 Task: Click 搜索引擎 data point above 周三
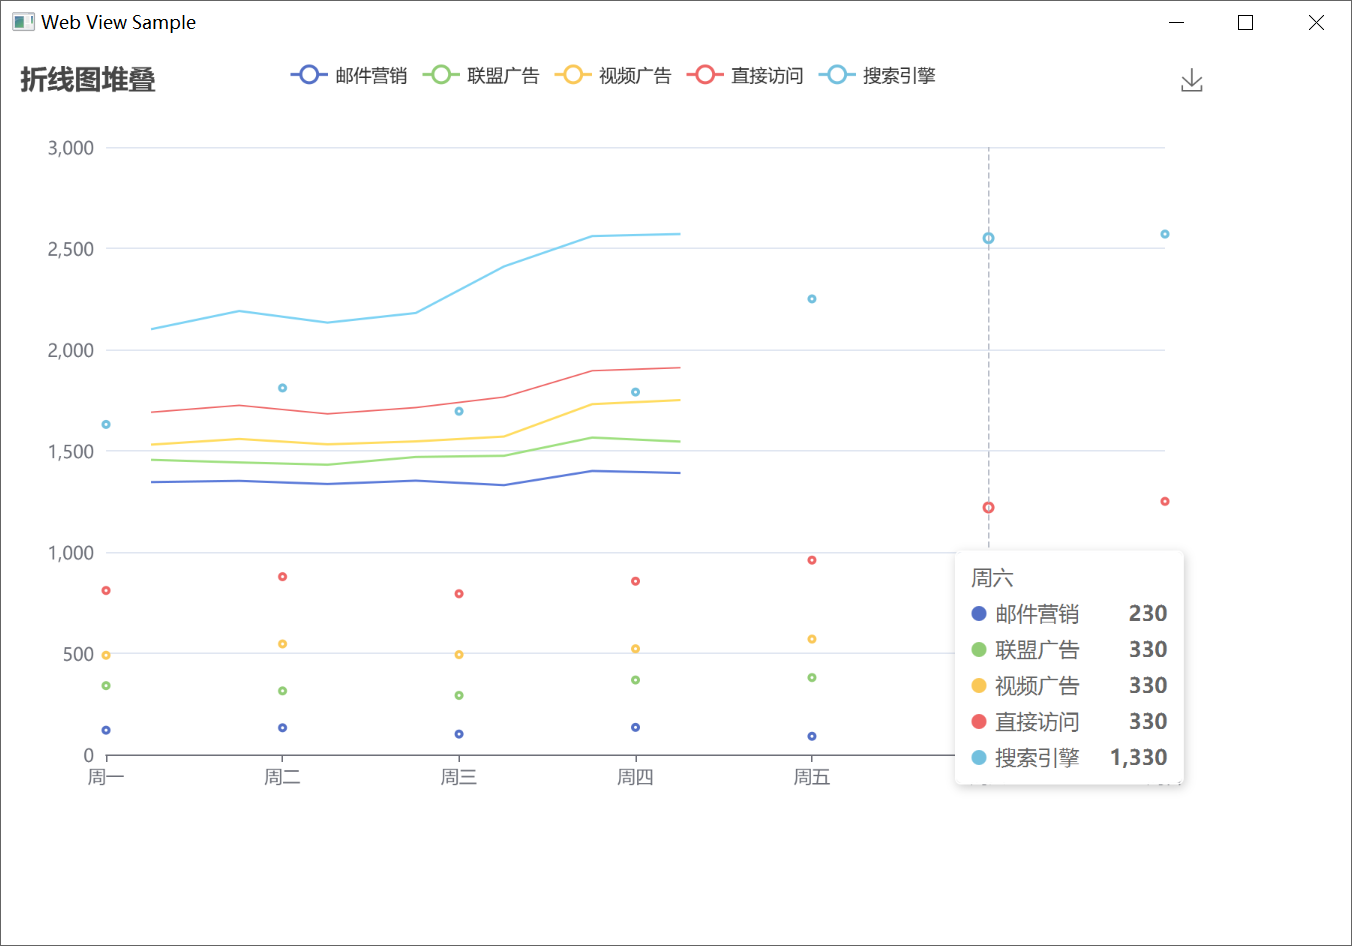459,411
